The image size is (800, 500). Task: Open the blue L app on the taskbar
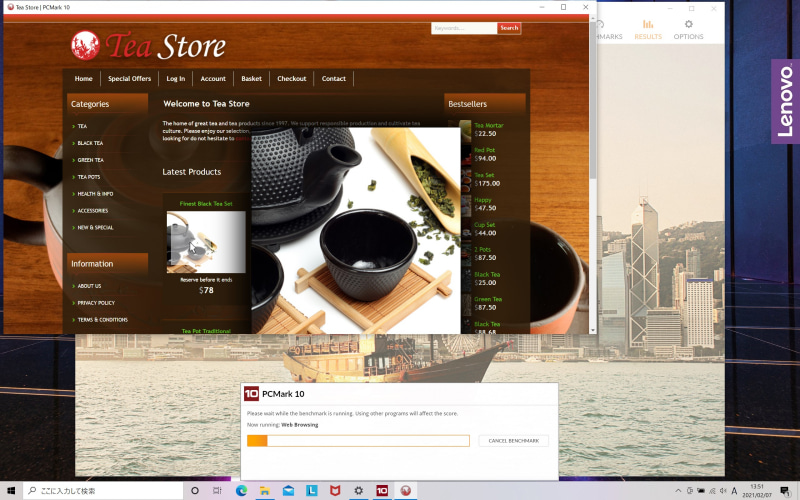pyautogui.click(x=311, y=490)
